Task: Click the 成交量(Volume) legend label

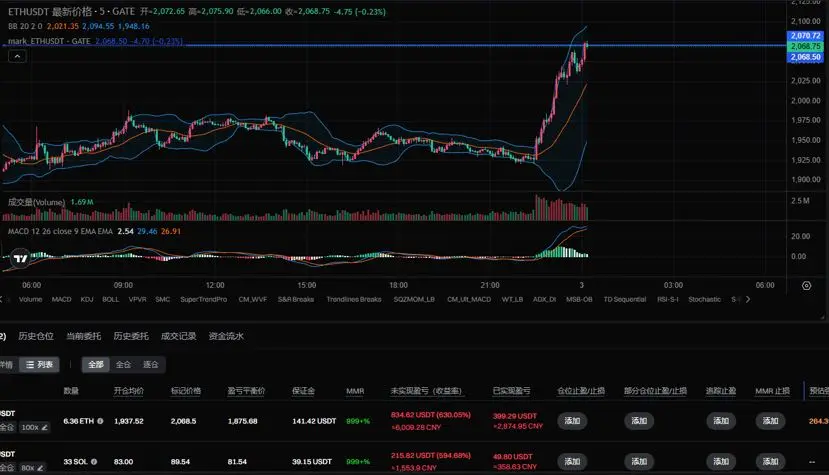Action: (36, 202)
